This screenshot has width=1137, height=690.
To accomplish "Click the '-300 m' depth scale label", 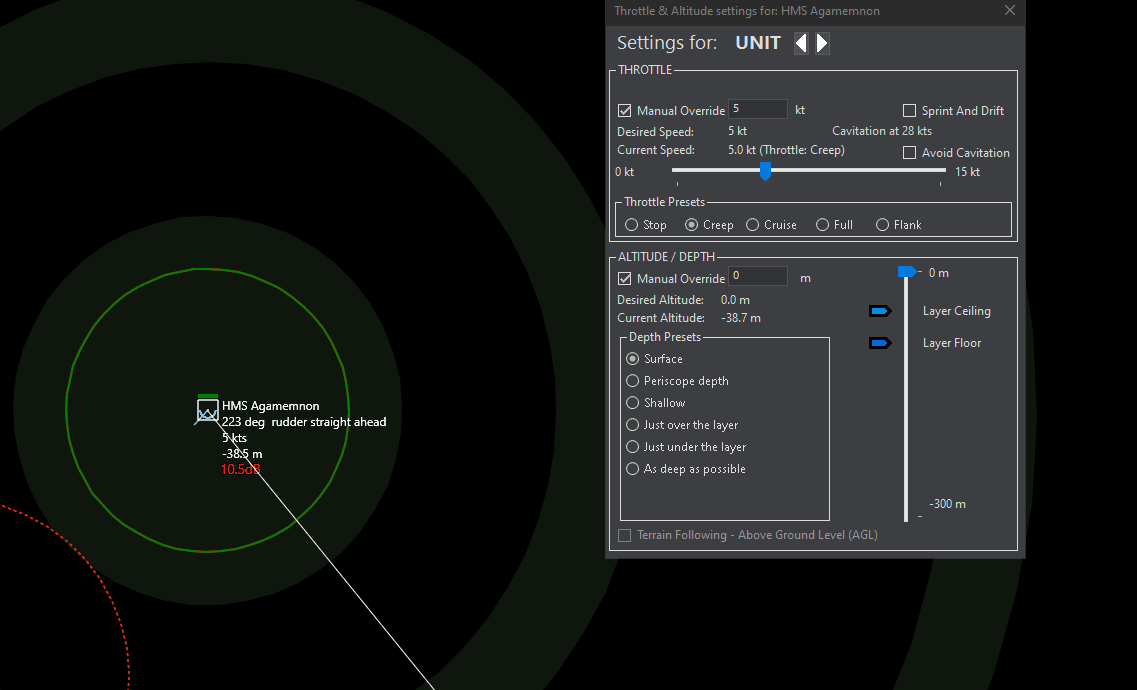I will [947, 504].
